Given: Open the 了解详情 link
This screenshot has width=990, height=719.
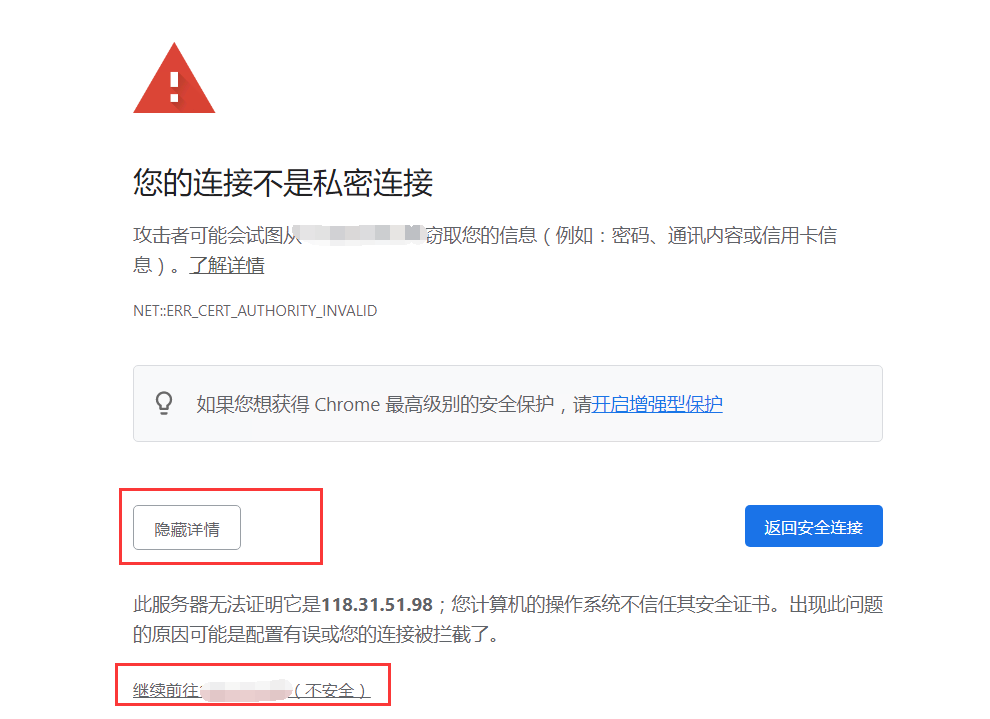Looking at the screenshot, I should click(x=227, y=265).
